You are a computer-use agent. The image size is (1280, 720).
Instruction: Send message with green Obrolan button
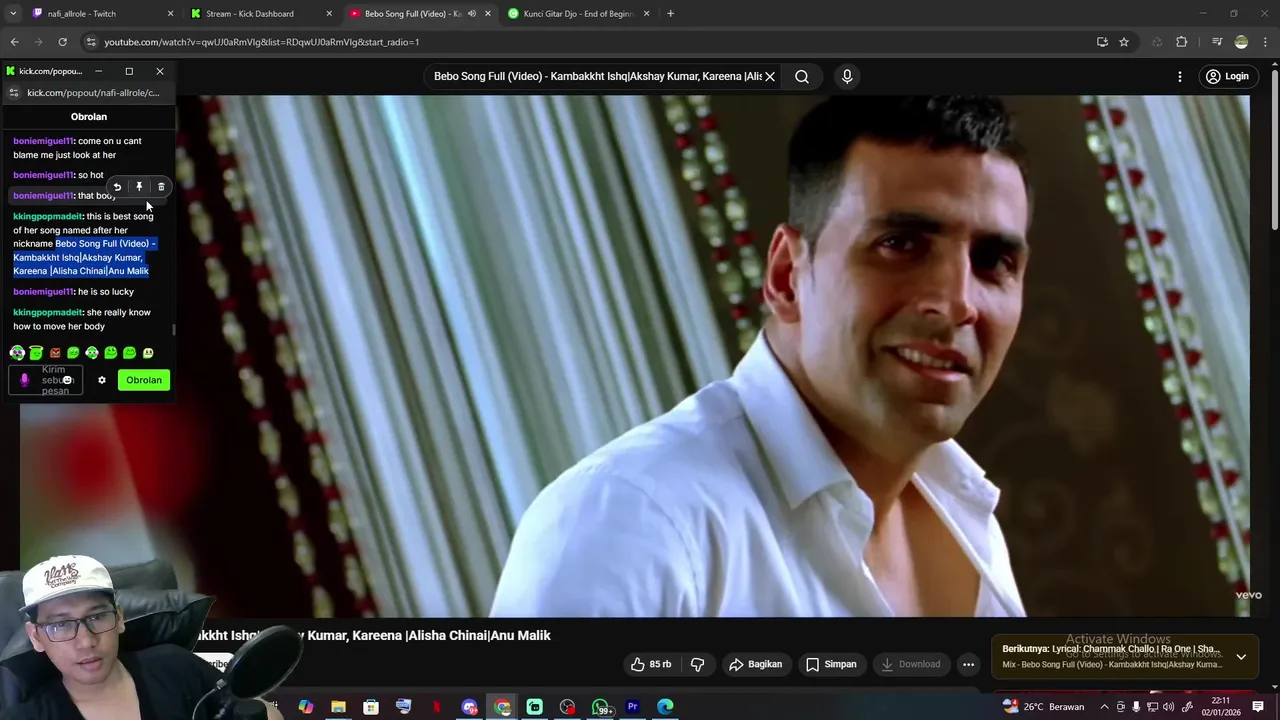[x=144, y=380]
